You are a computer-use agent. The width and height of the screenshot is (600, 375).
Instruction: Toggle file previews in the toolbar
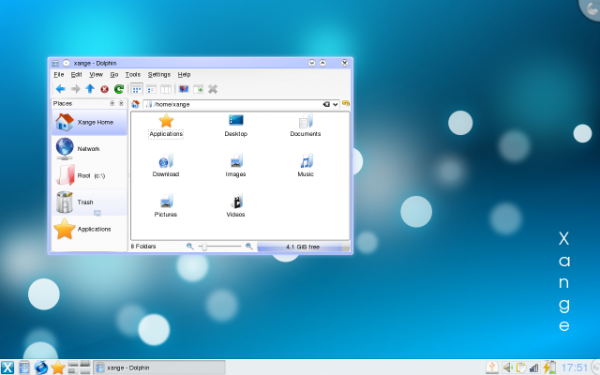[184, 89]
